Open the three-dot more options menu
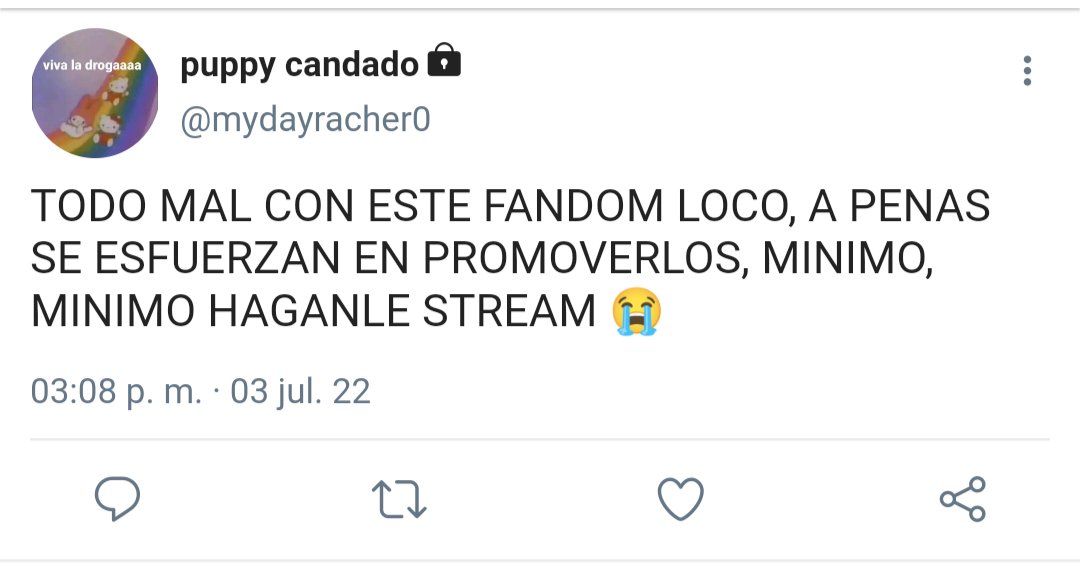Screen dimensions: 1080x566 point(1027,71)
